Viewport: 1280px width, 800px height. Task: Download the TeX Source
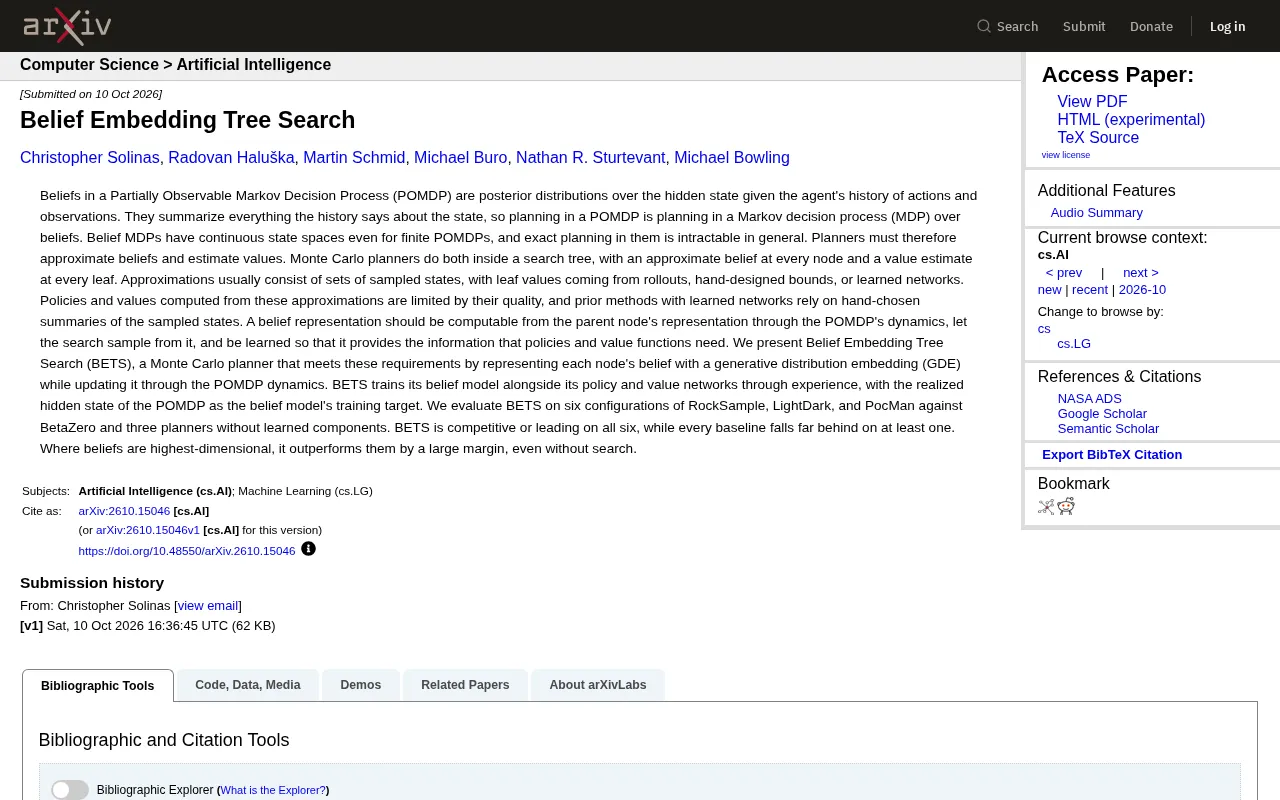pos(1098,138)
